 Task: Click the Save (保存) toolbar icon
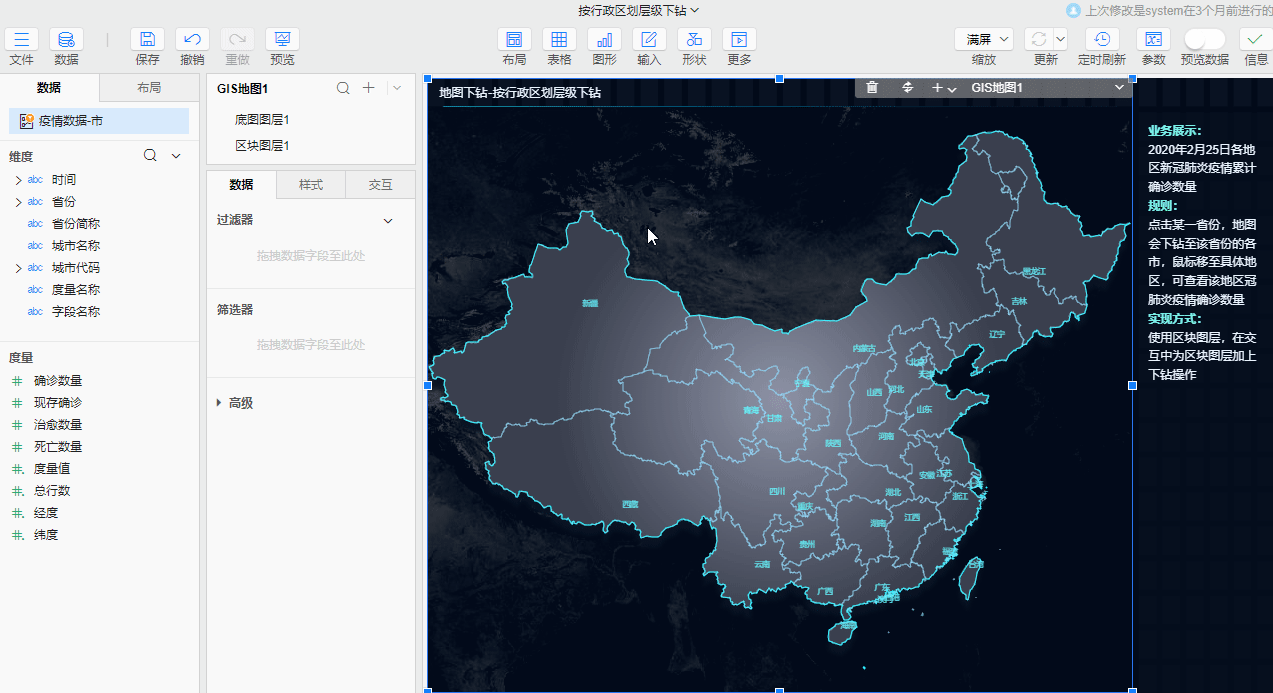147,40
